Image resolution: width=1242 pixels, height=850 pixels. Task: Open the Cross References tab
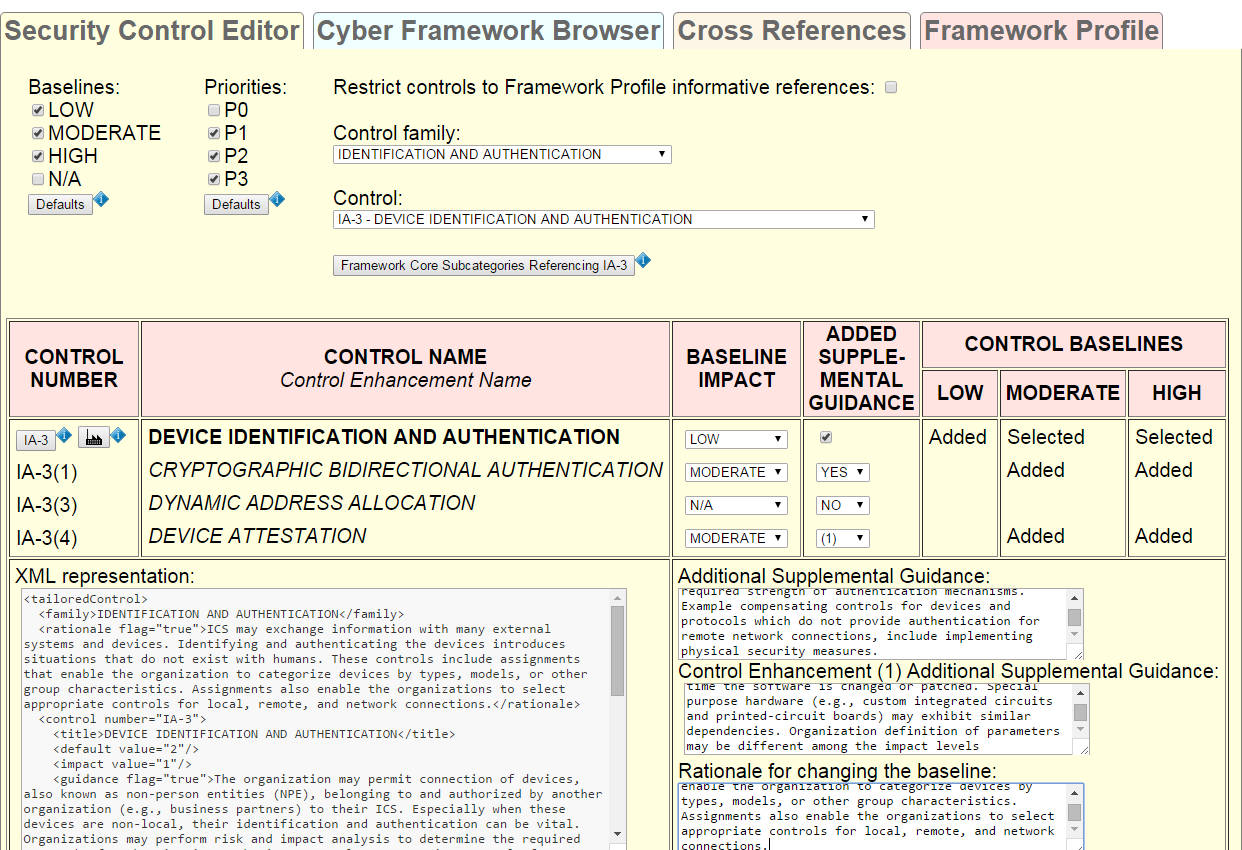pyautogui.click(x=791, y=31)
